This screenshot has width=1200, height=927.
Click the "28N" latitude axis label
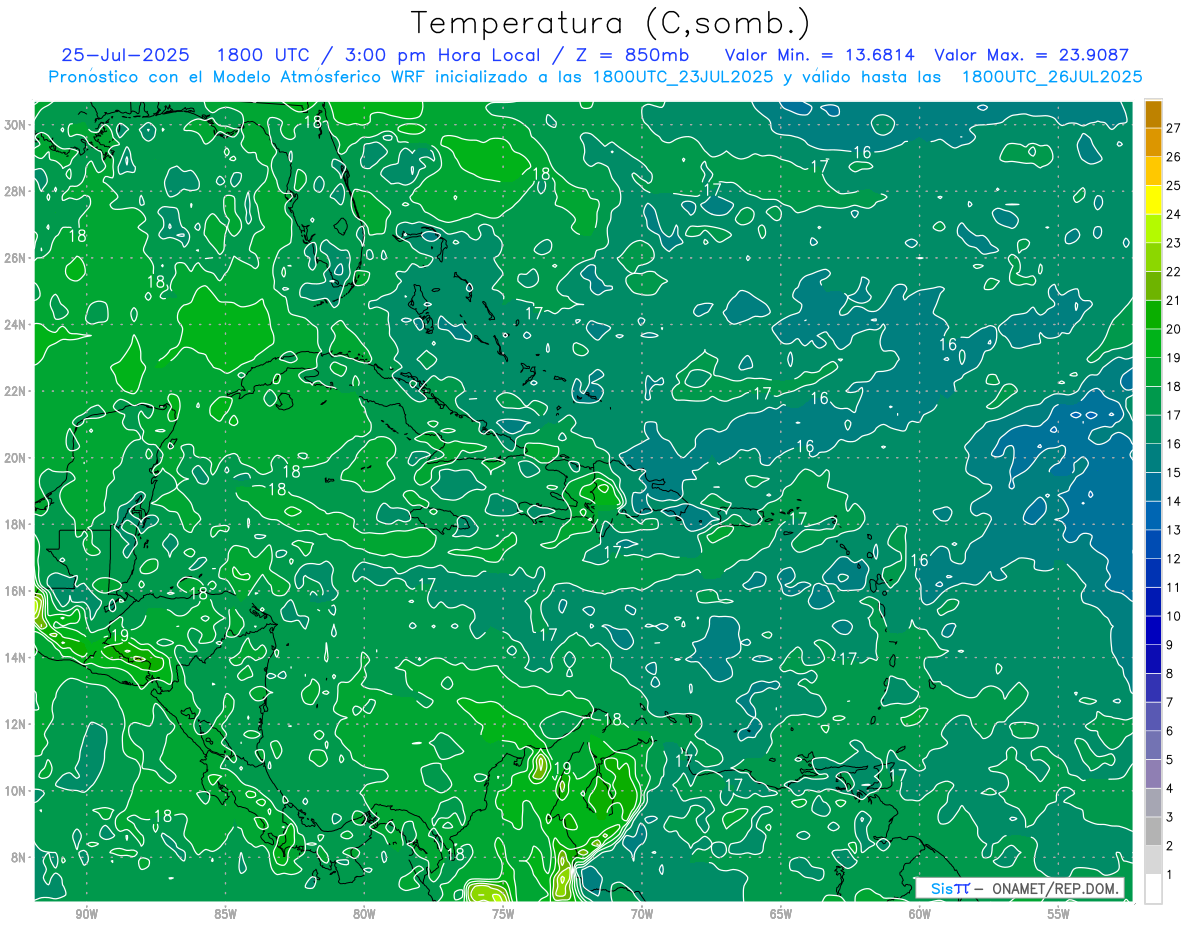click(15, 191)
